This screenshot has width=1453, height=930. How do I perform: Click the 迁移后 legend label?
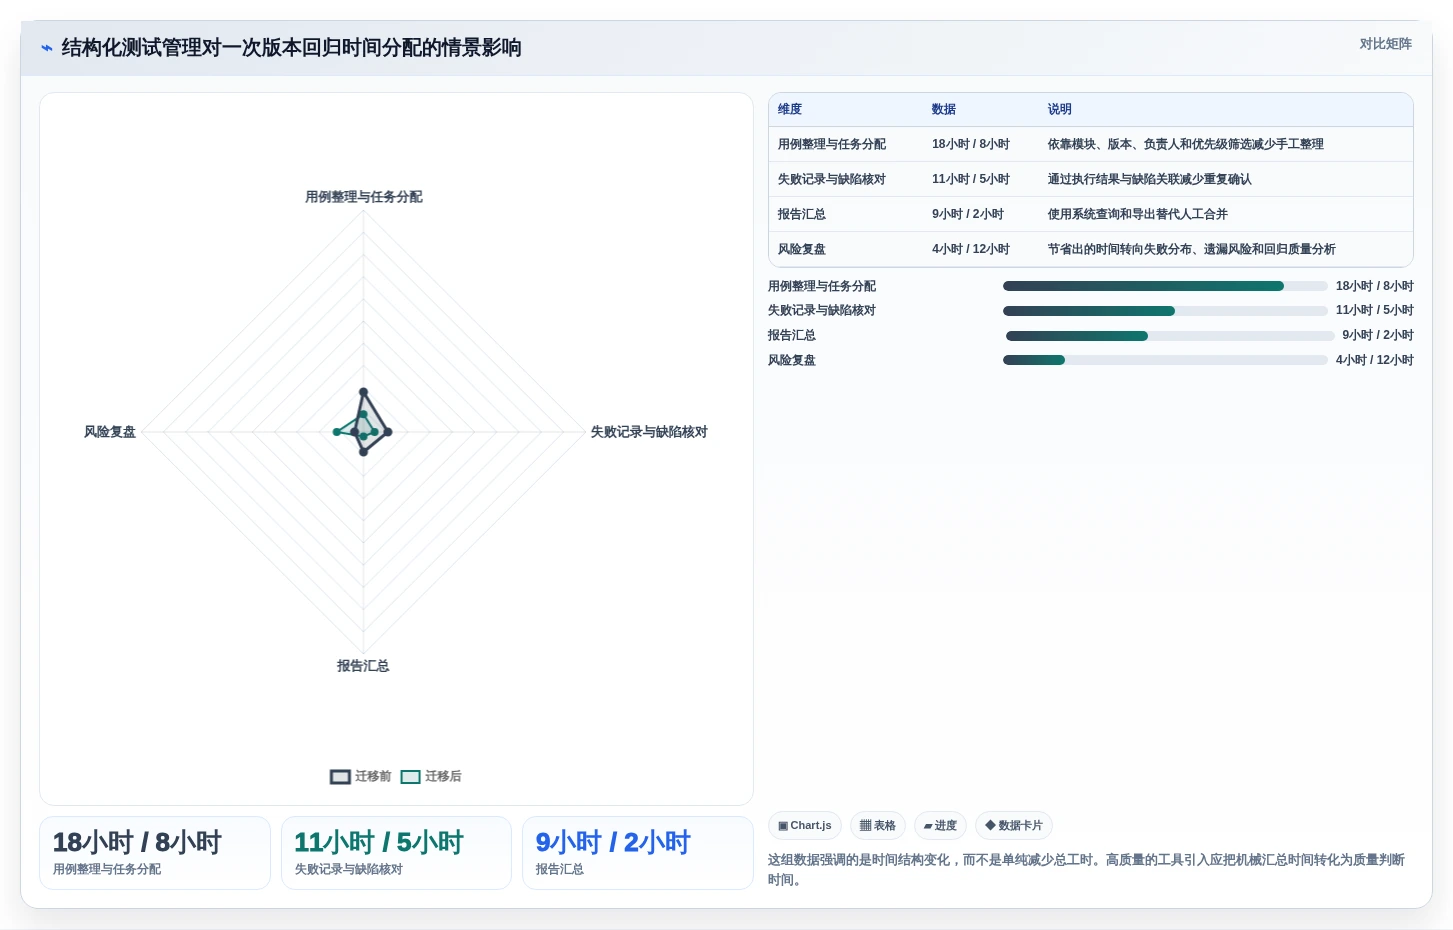443,777
